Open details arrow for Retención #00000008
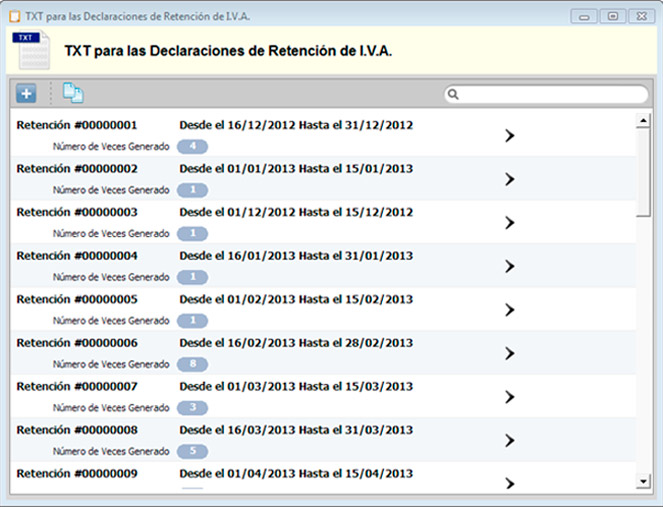 tap(509, 440)
